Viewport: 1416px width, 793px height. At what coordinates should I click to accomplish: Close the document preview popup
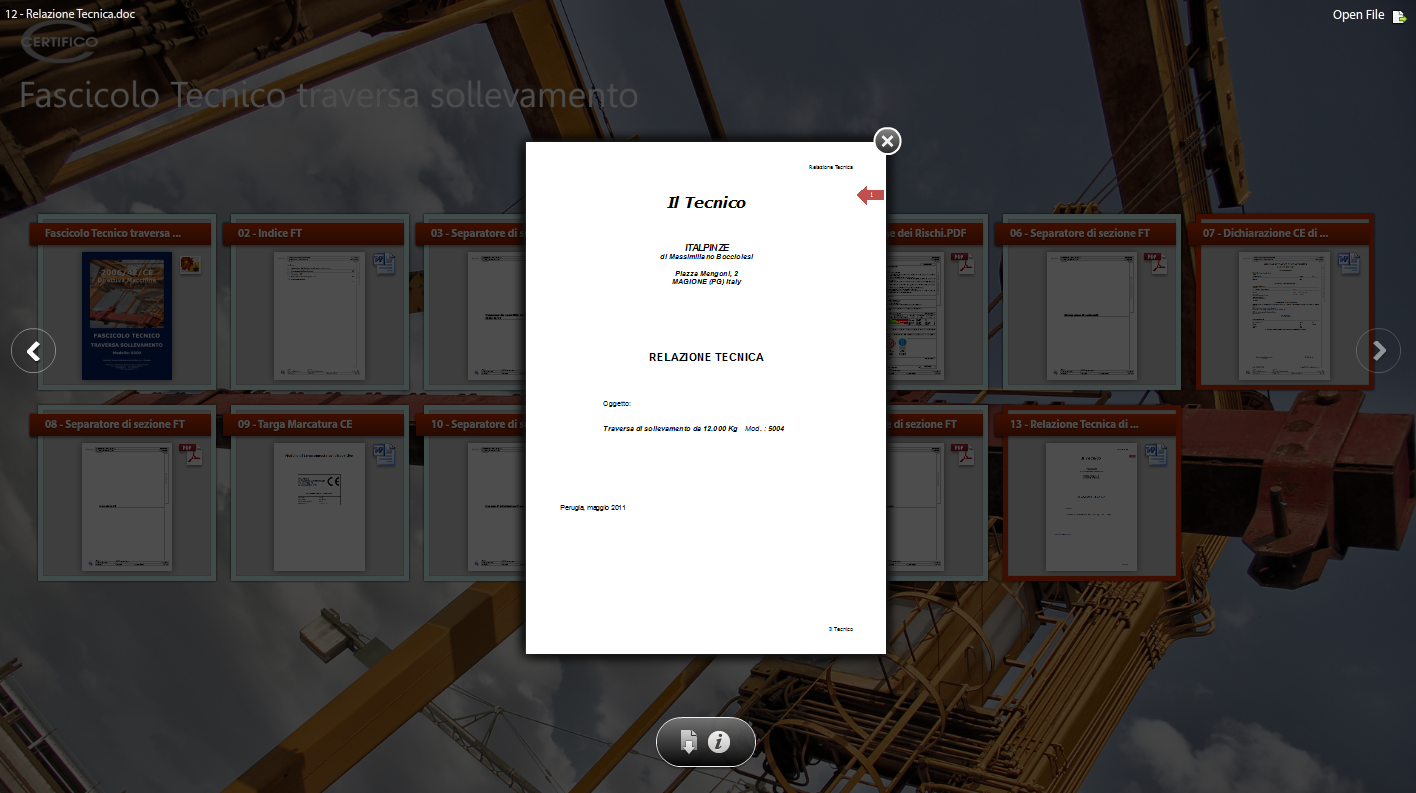[887, 141]
